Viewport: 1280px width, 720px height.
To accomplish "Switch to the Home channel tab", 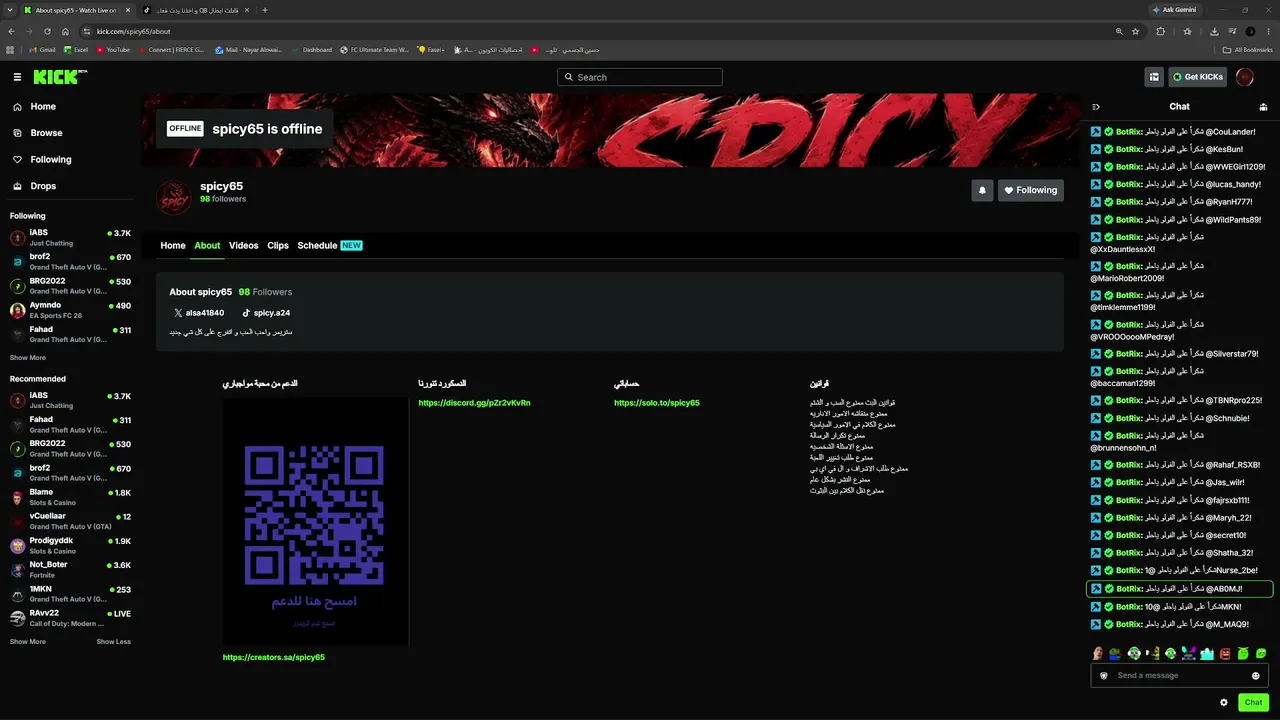I will (x=173, y=246).
